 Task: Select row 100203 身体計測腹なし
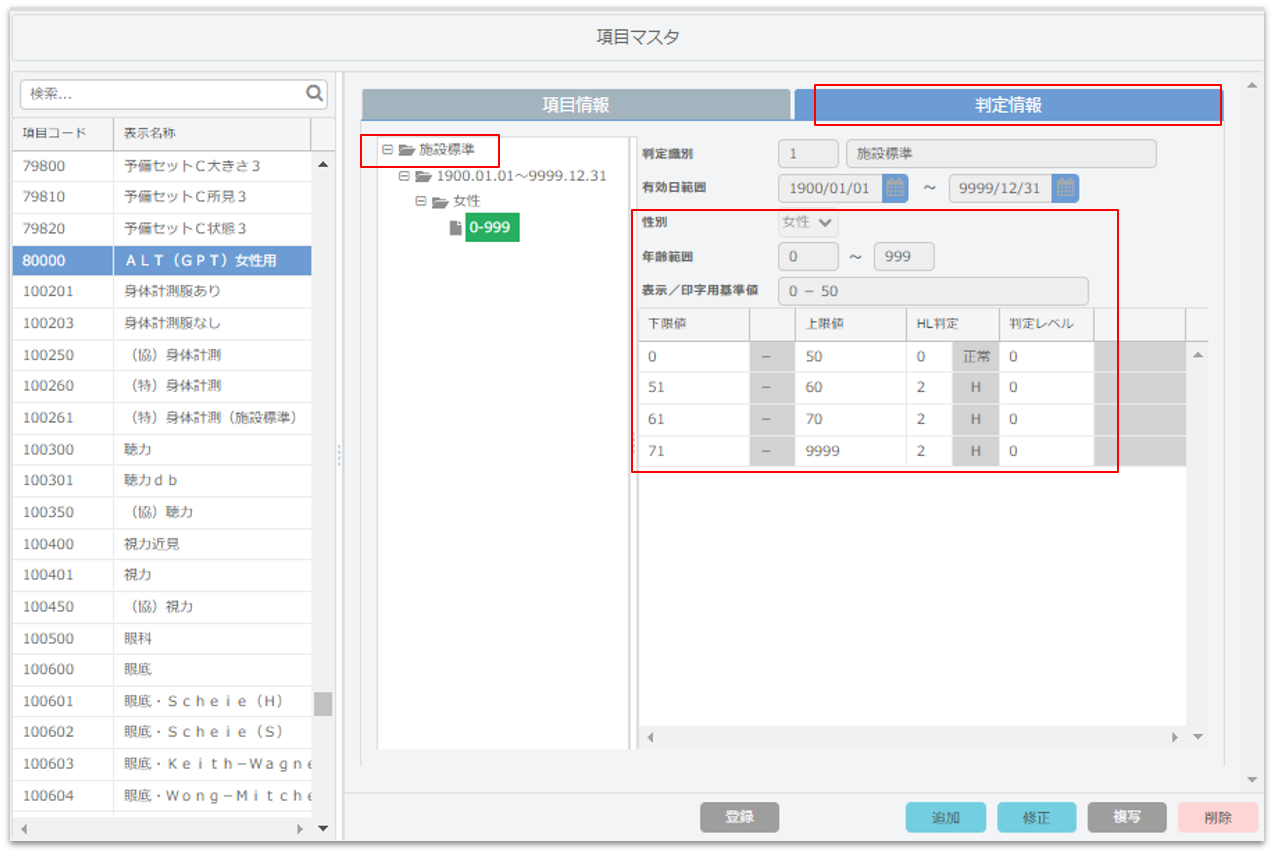click(162, 323)
